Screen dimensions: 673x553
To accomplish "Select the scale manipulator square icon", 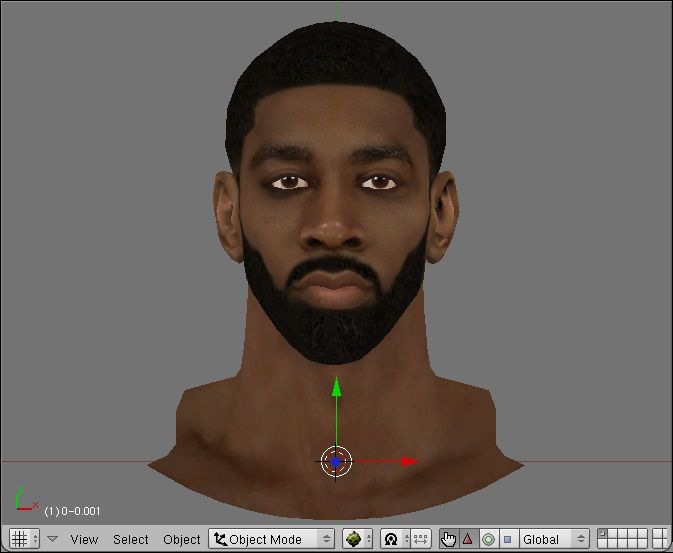I will (507, 539).
